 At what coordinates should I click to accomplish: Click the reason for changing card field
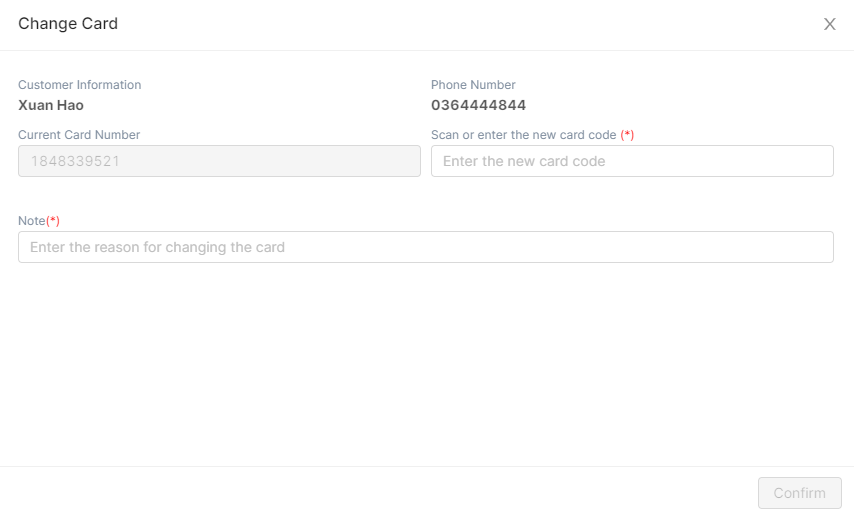(425, 247)
